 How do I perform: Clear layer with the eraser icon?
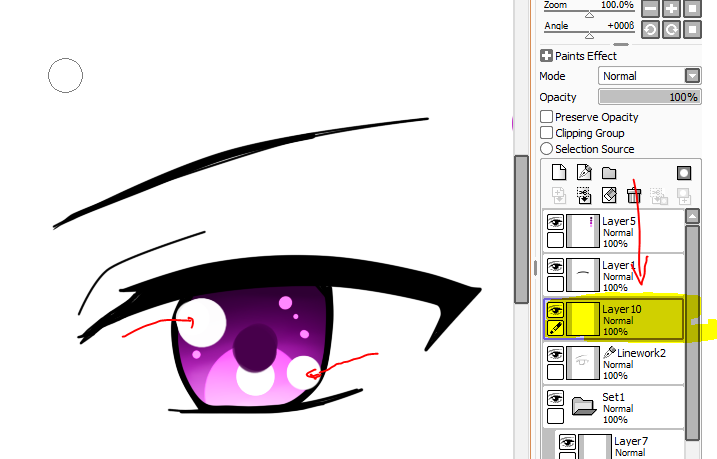coord(609,196)
